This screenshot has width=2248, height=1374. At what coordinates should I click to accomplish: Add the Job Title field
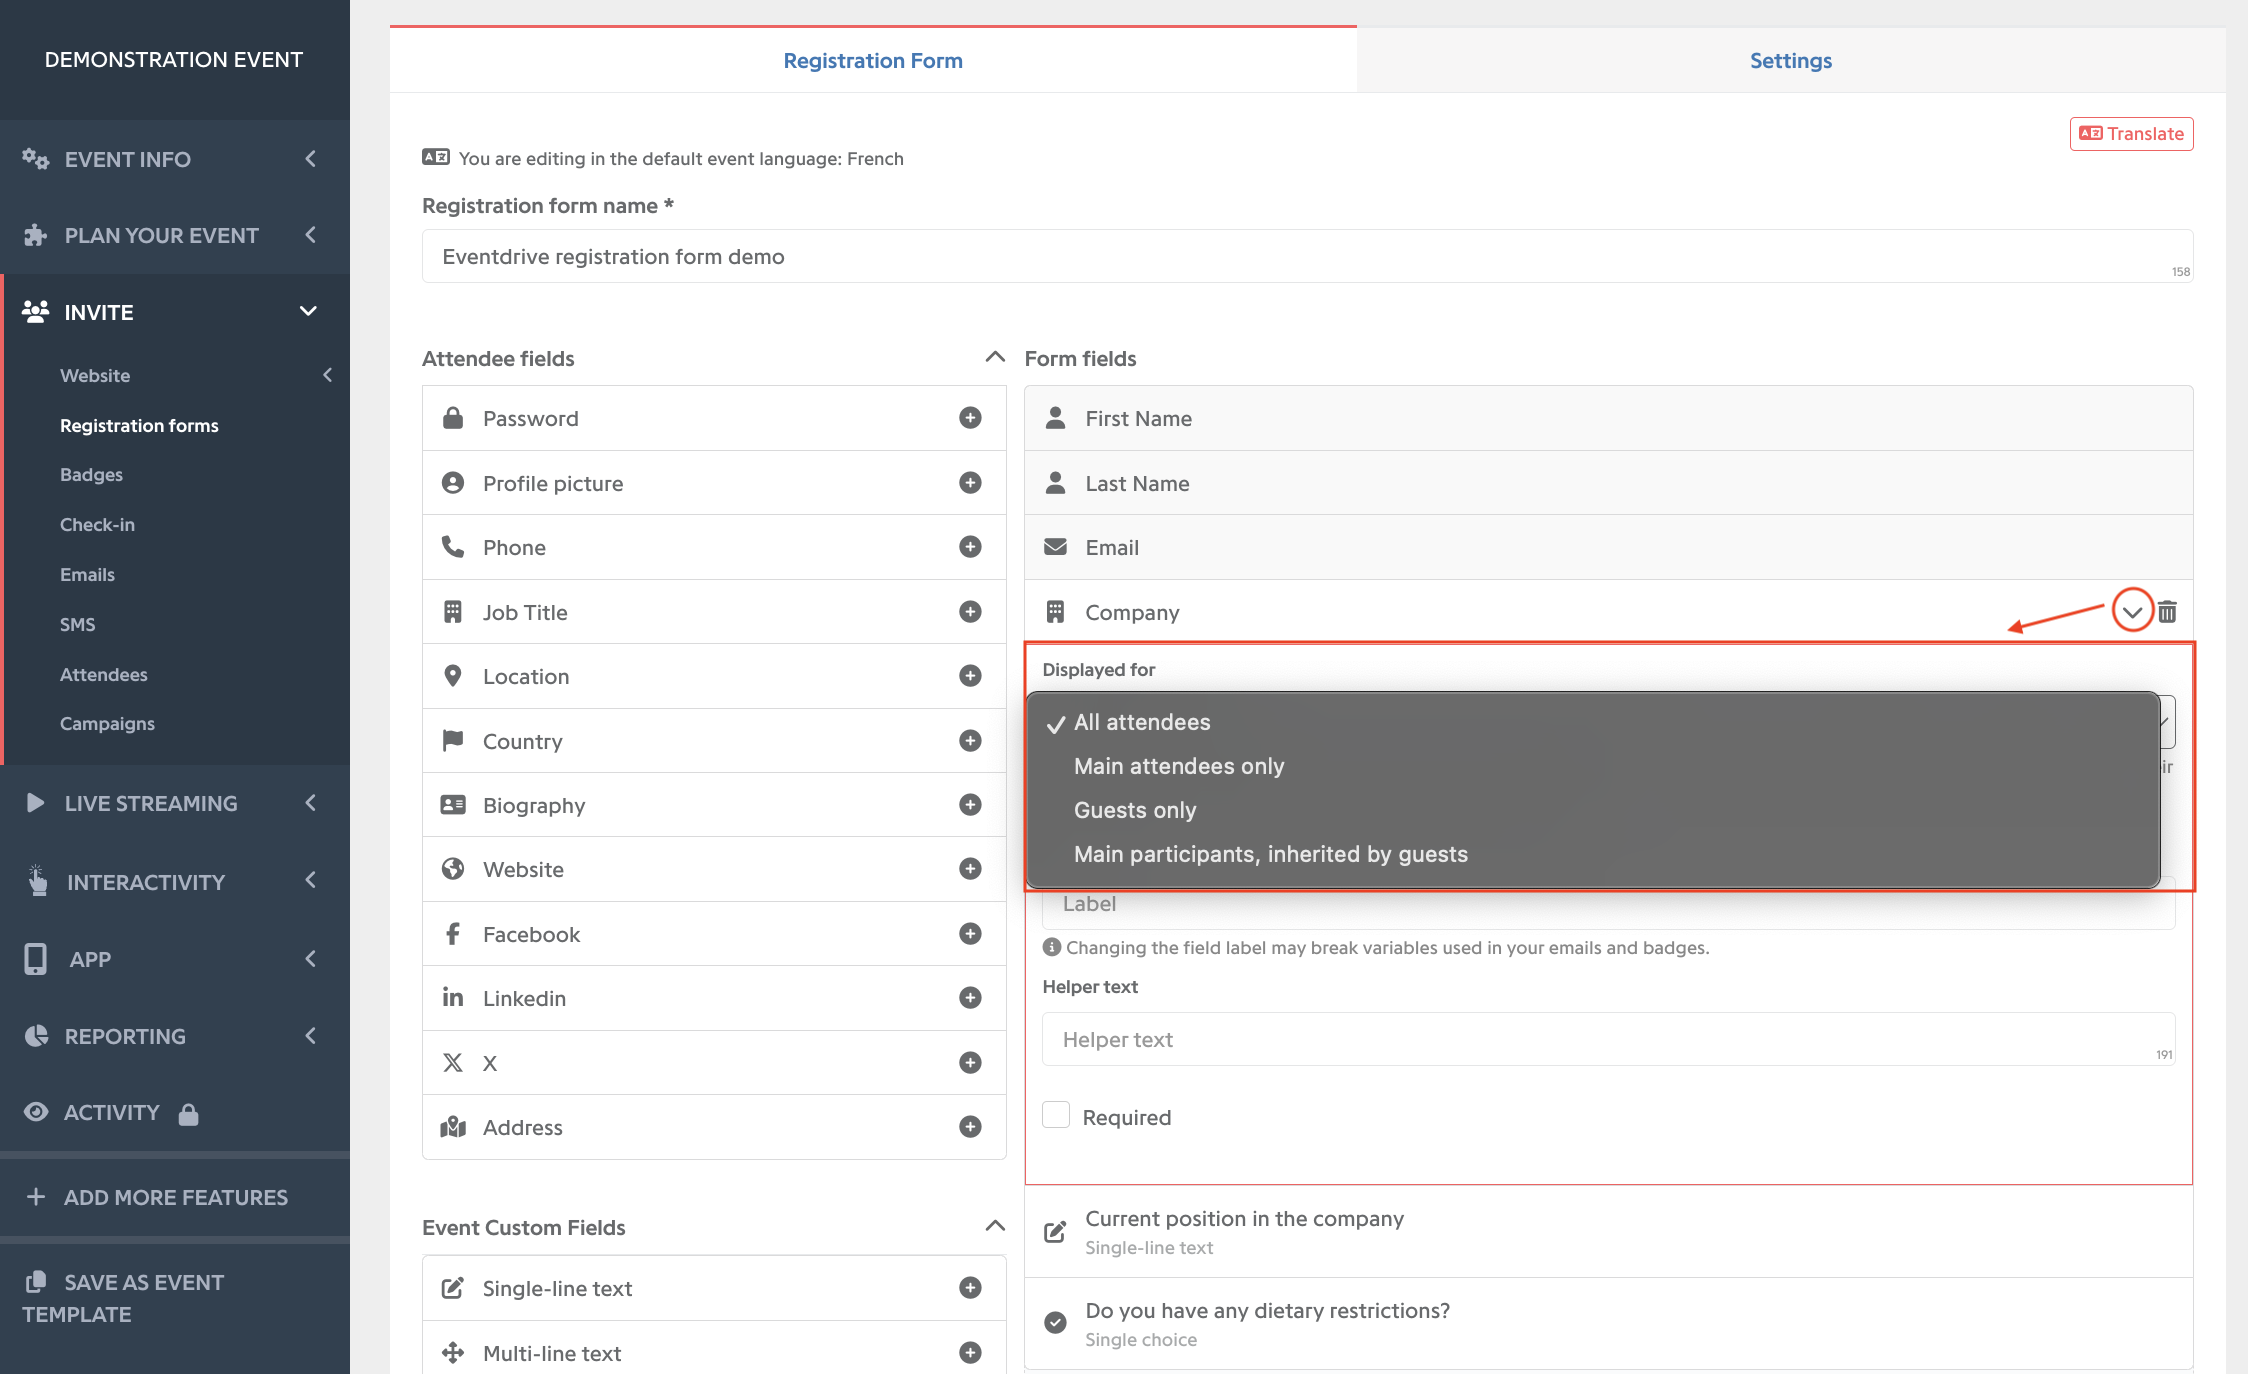[x=970, y=612]
